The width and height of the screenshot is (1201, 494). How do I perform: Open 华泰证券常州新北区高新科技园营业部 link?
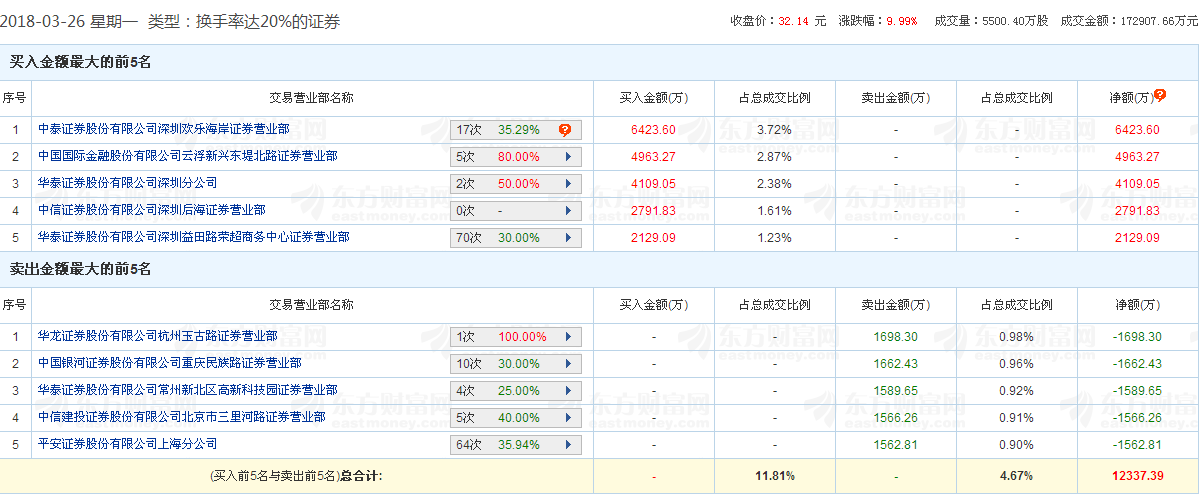pos(187,390)
